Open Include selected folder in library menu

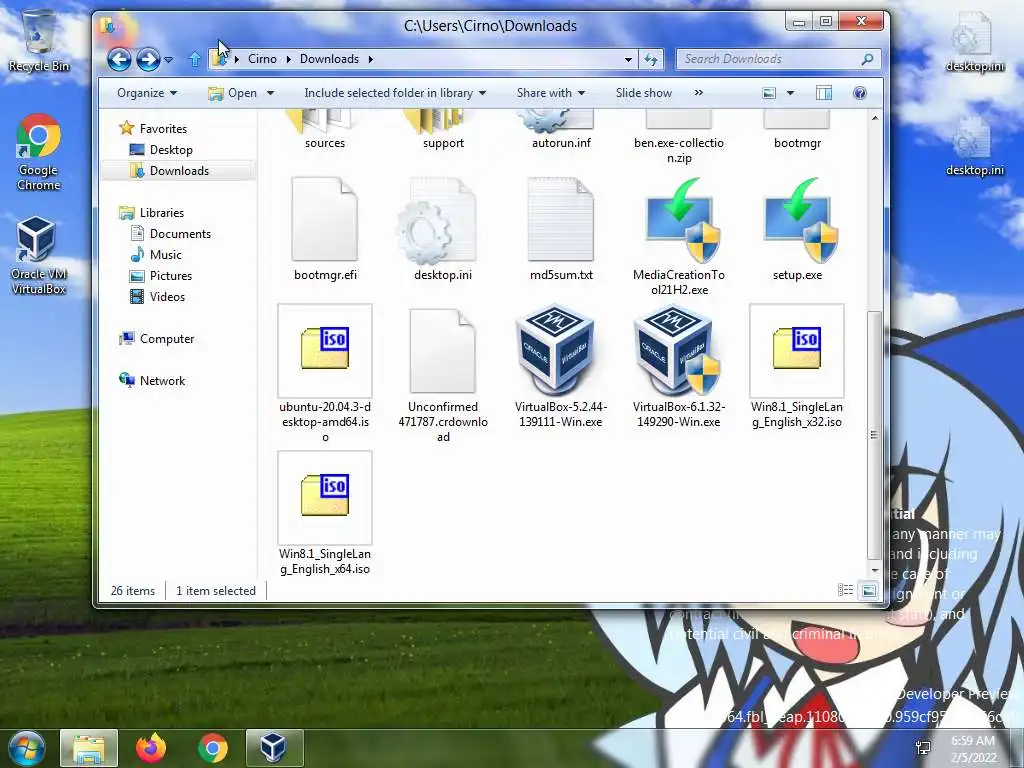(395, 93)
